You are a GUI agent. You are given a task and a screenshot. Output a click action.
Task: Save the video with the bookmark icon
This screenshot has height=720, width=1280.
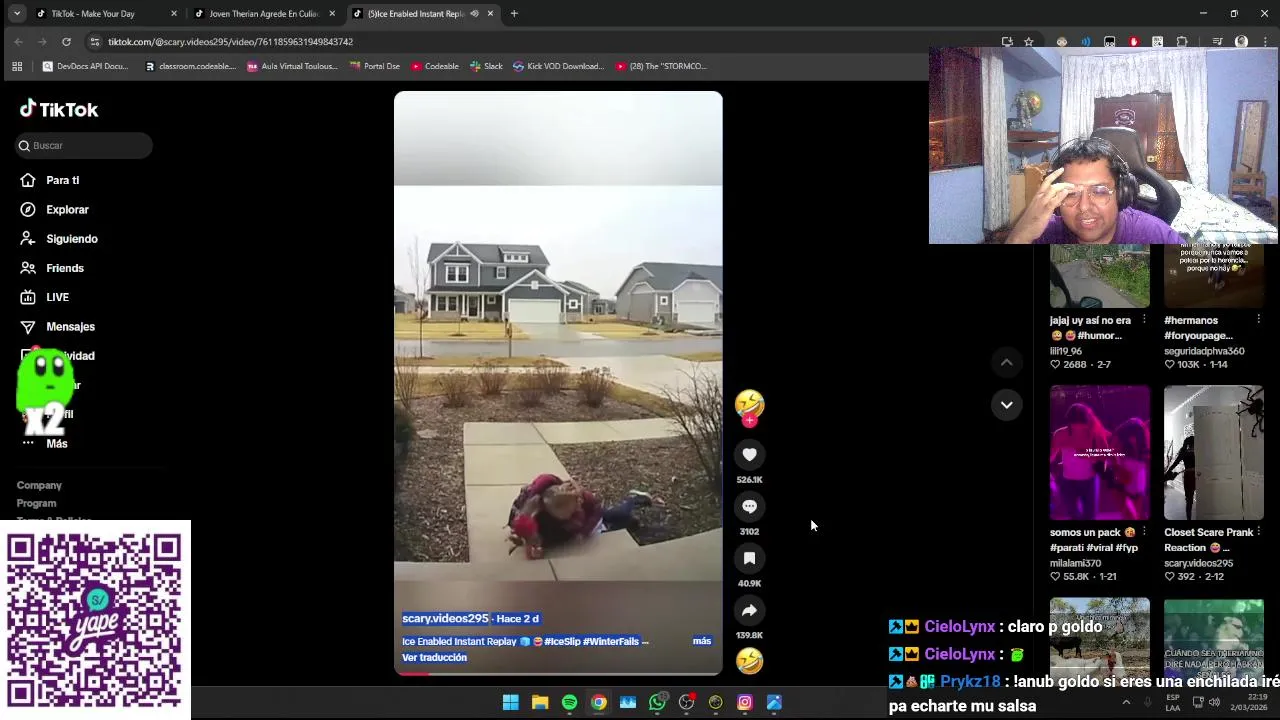749,559
